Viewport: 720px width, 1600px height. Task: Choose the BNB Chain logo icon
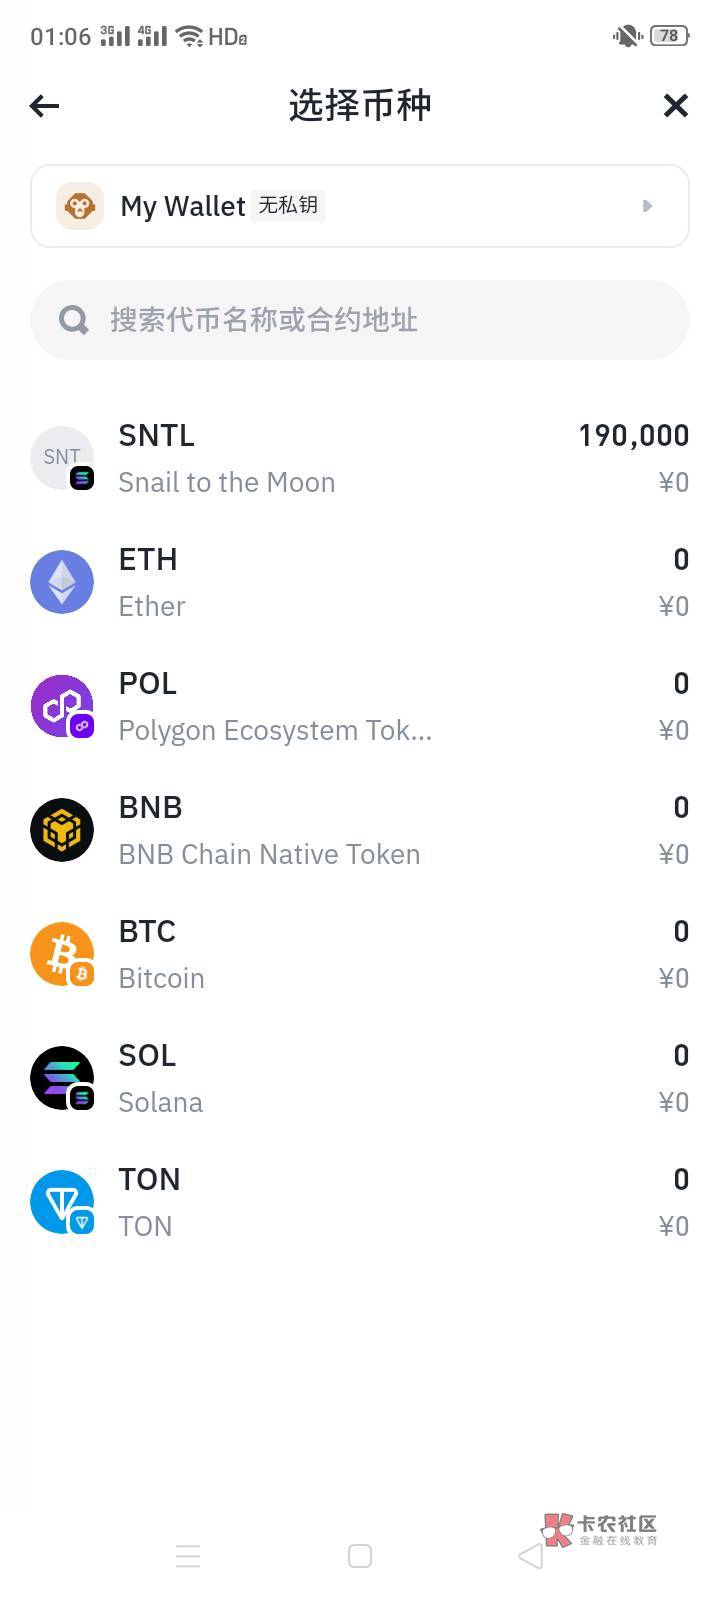(62, 830)
